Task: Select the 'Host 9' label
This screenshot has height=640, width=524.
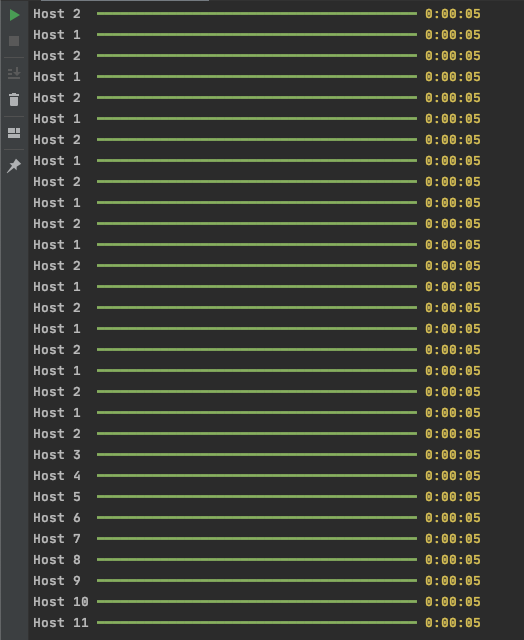Action: click(57, 581)
